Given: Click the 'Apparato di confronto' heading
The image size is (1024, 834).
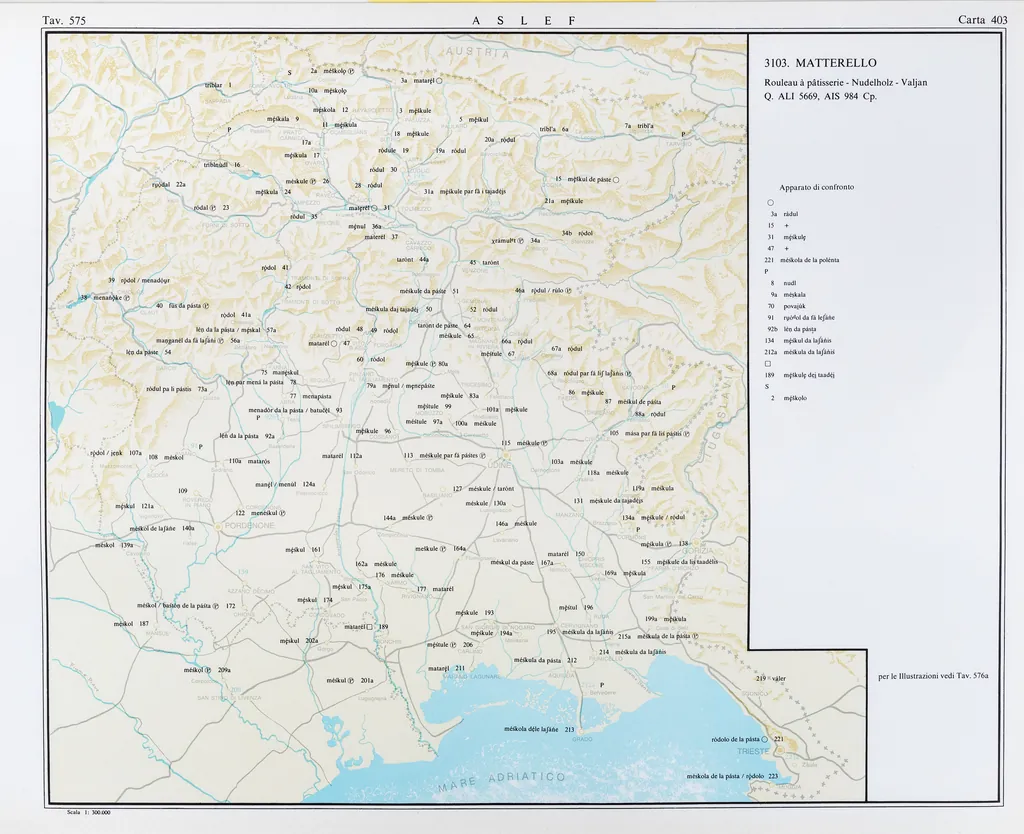Looking at the screenshot, I should pos(816,187).
